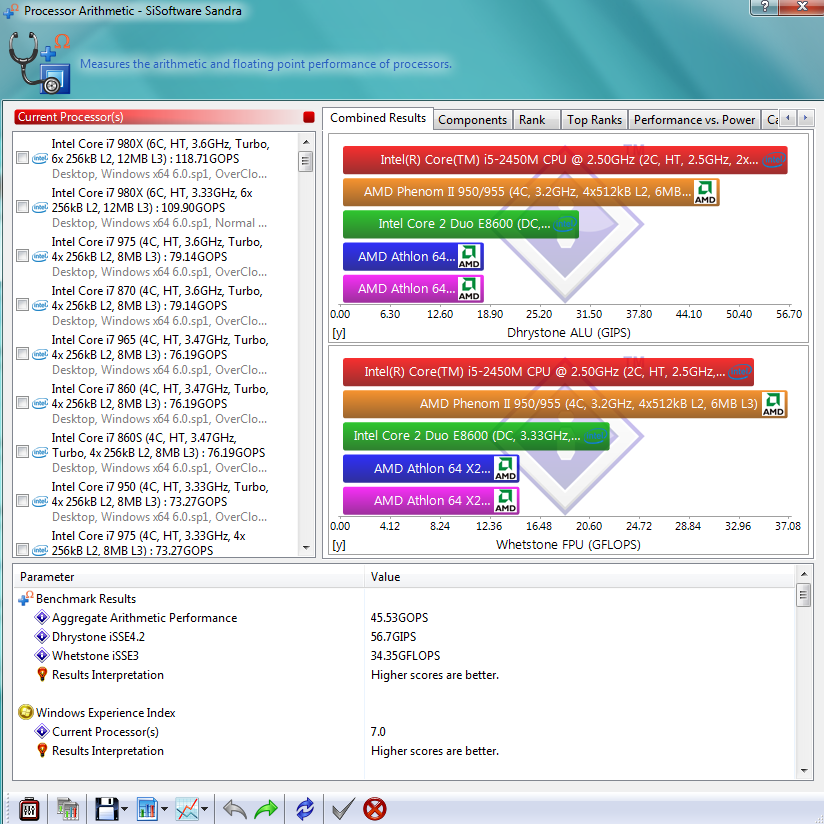Select the 45.53GOPS aggregate value
The width and height of the screenshot is (824, 824).
click(399, 617)
